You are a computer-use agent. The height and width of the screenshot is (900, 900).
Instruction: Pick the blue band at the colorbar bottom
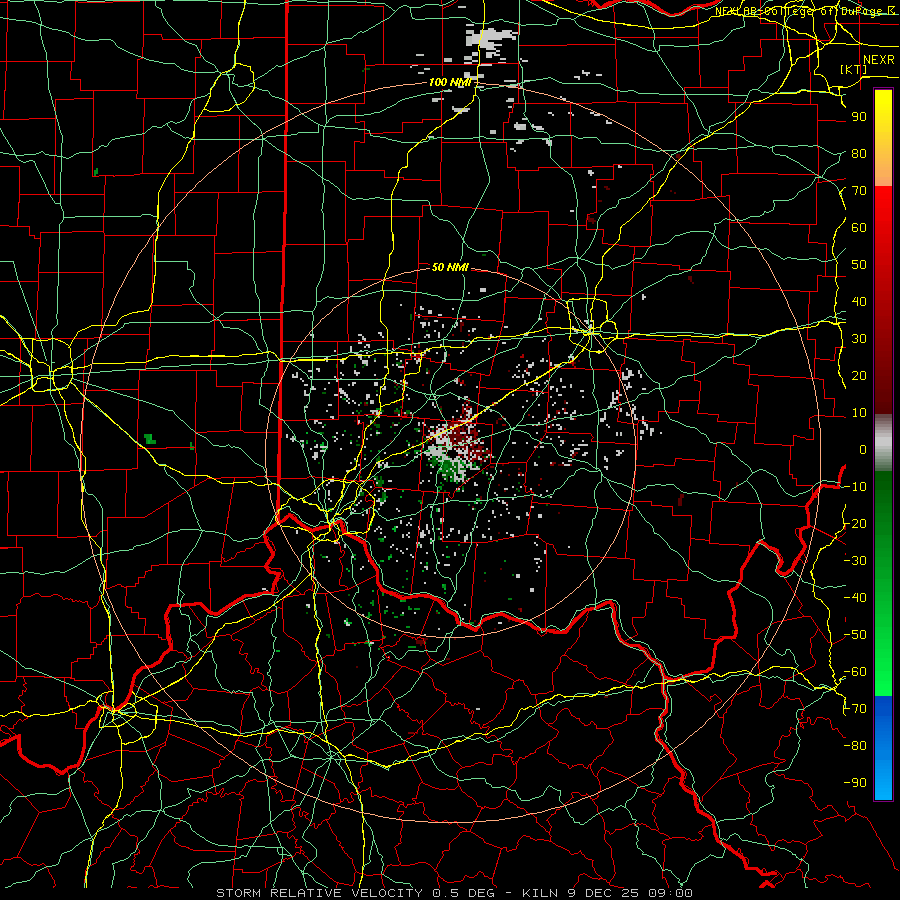coord(883,748)
